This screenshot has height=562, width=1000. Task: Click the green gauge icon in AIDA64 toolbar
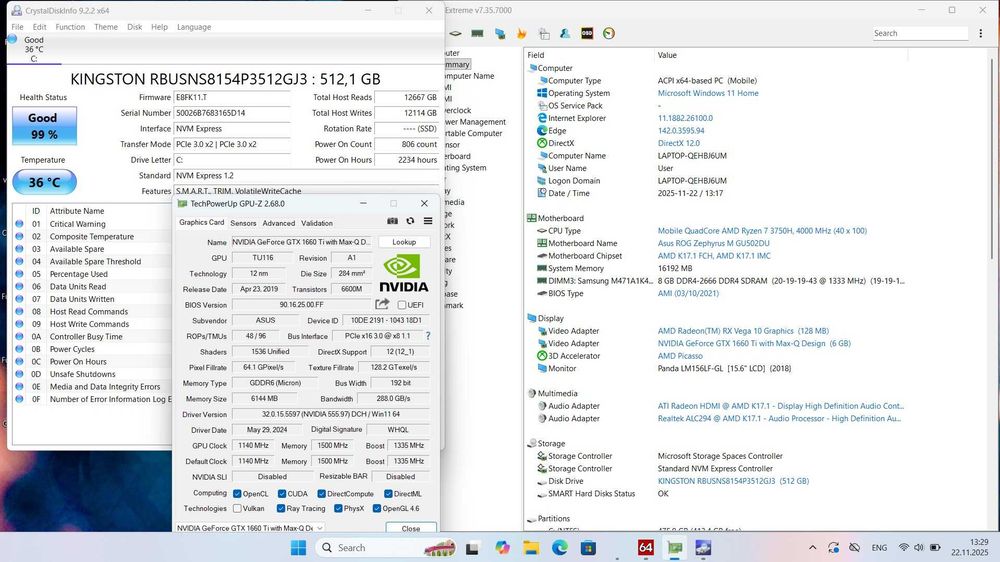point(609,33)
